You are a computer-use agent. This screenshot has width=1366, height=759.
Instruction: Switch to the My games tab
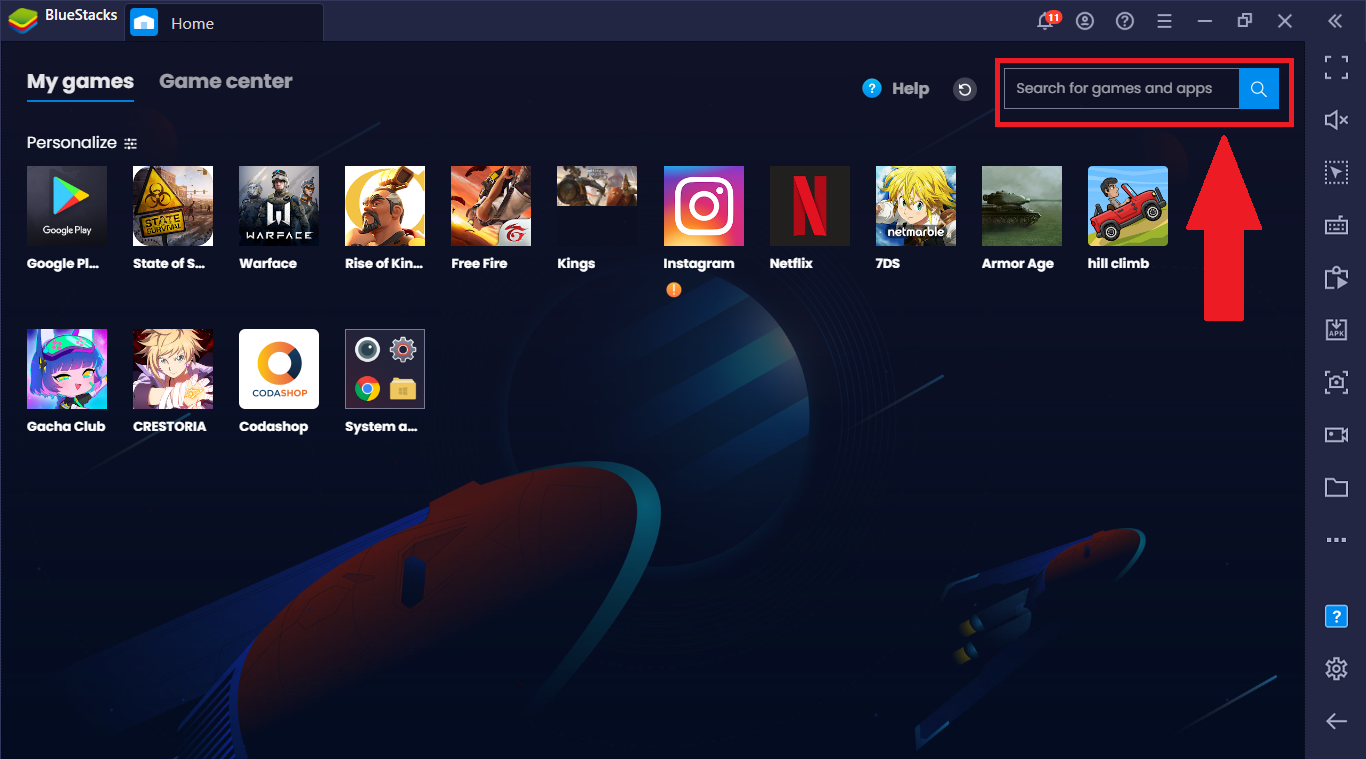(80, 82)
